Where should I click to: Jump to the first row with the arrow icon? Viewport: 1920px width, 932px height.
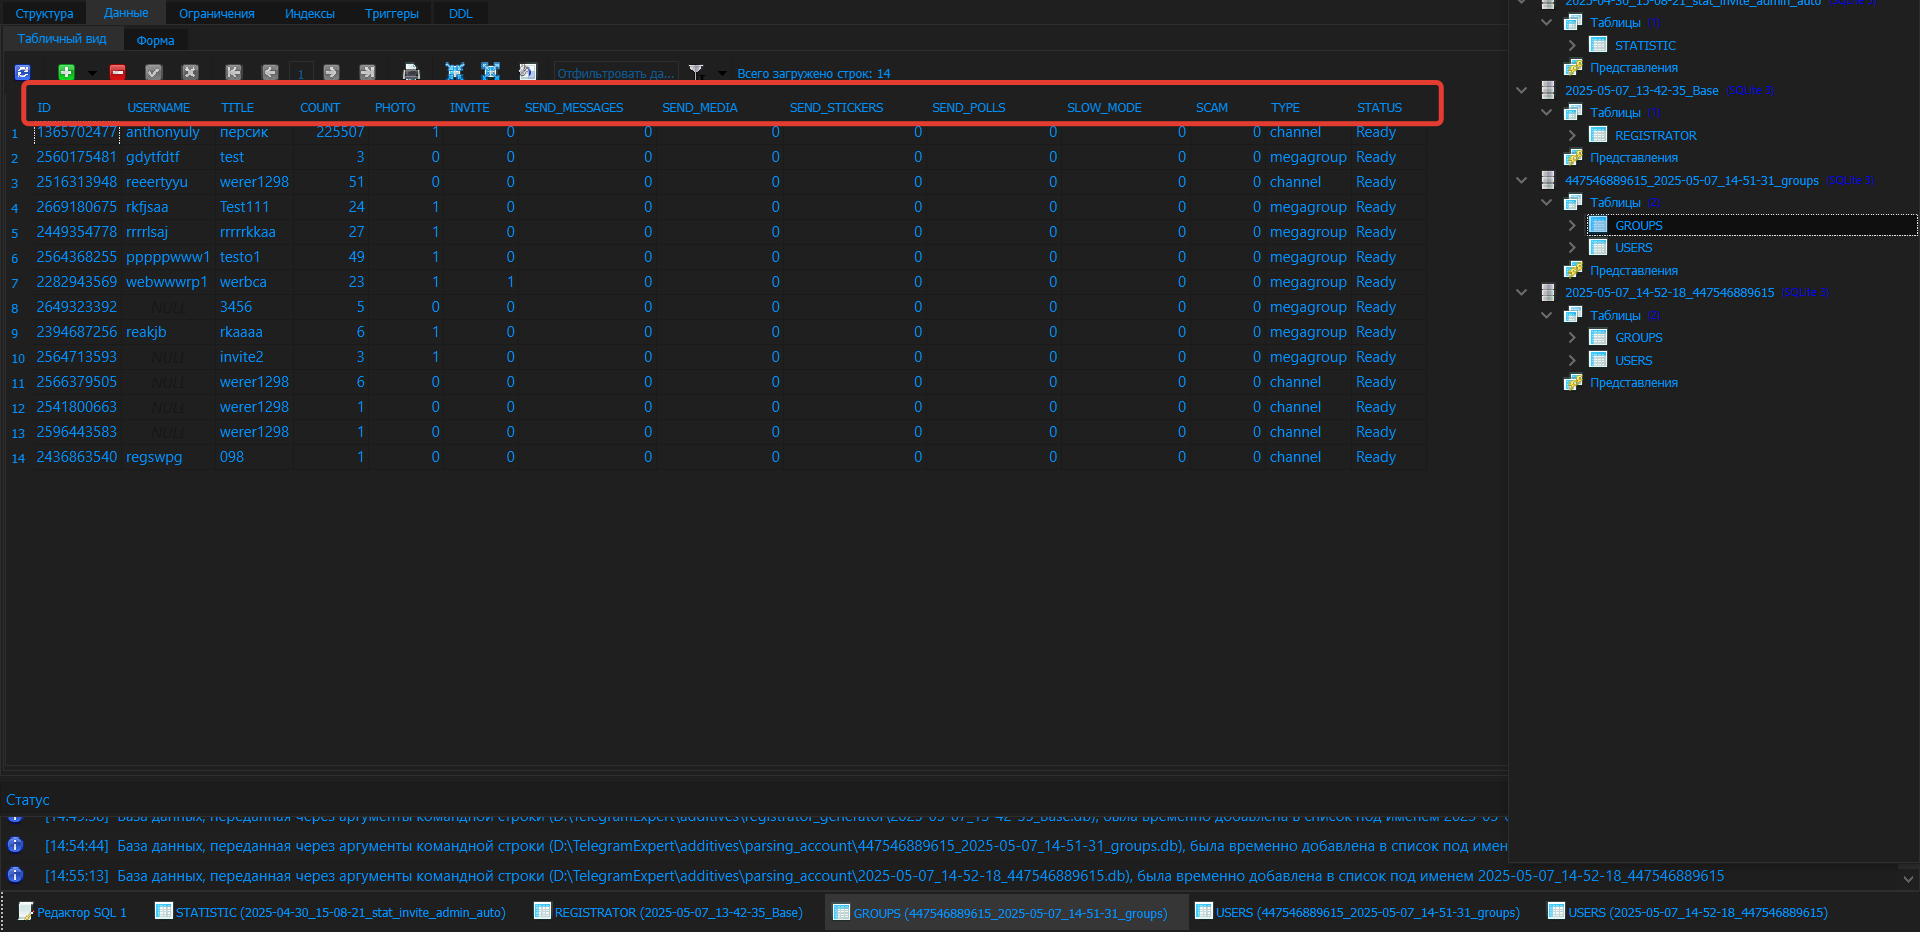(234, 72)
